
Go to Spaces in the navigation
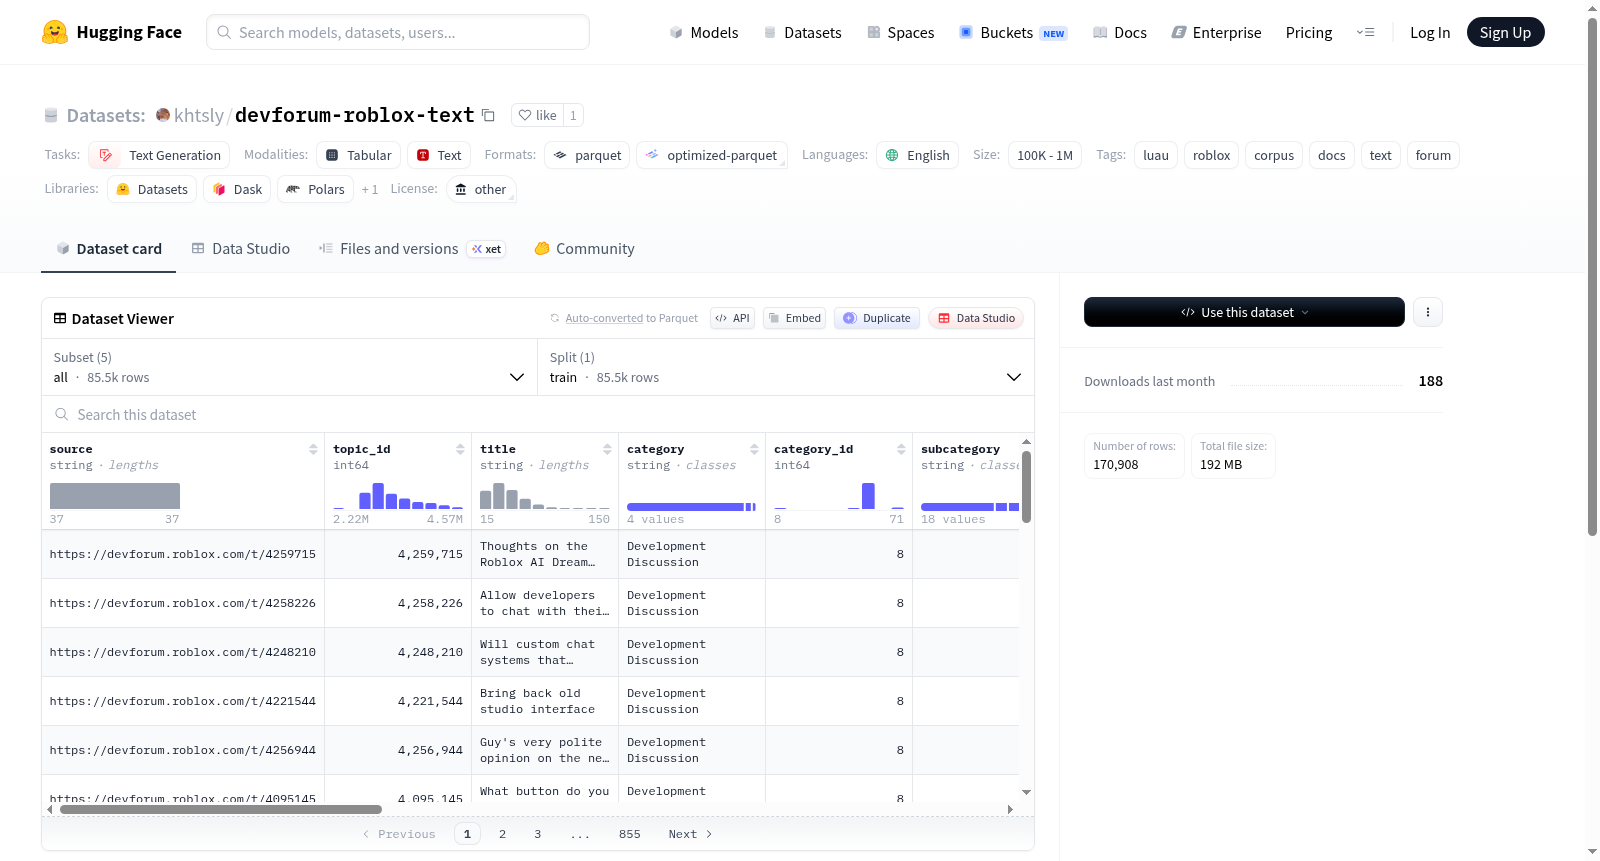point(901,32)
